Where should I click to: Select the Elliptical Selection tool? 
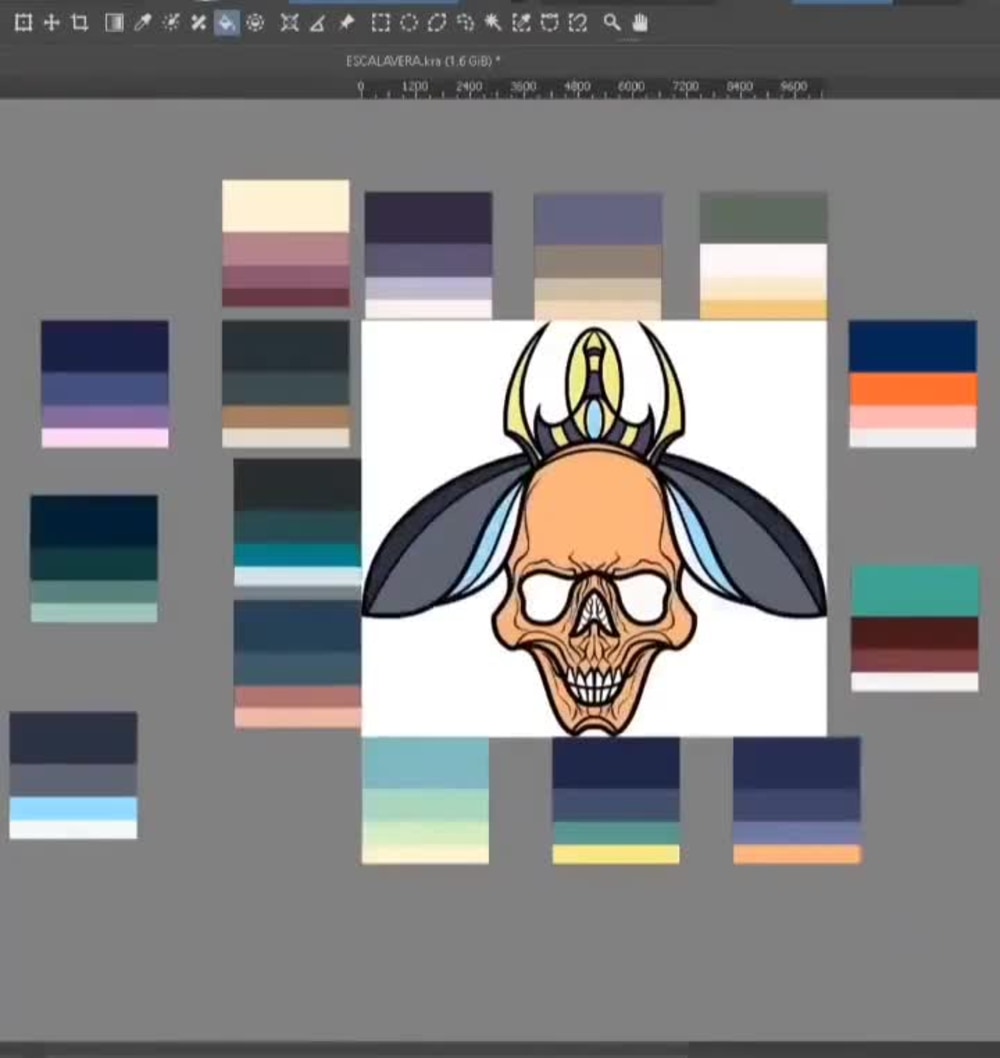click(408, 22)
